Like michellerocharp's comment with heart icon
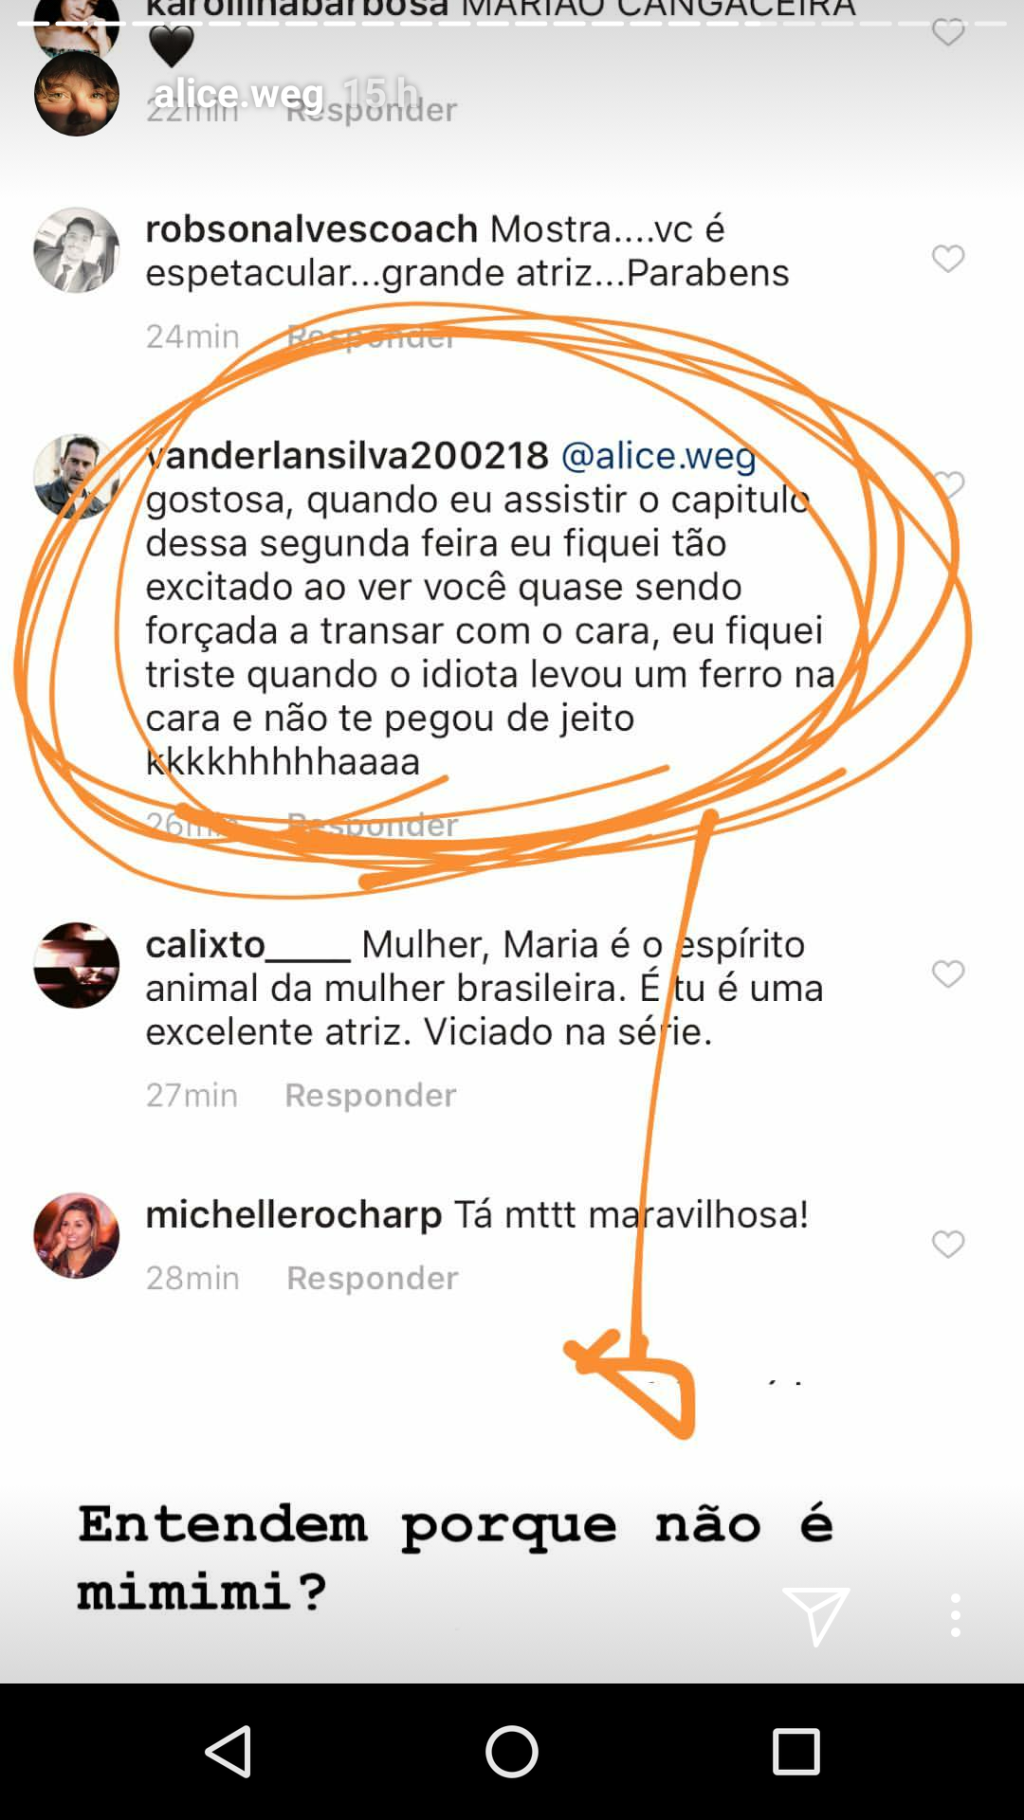The height and width of the screenshot is (1820, 1024). pyautogui.click(x=948, y=1243)
